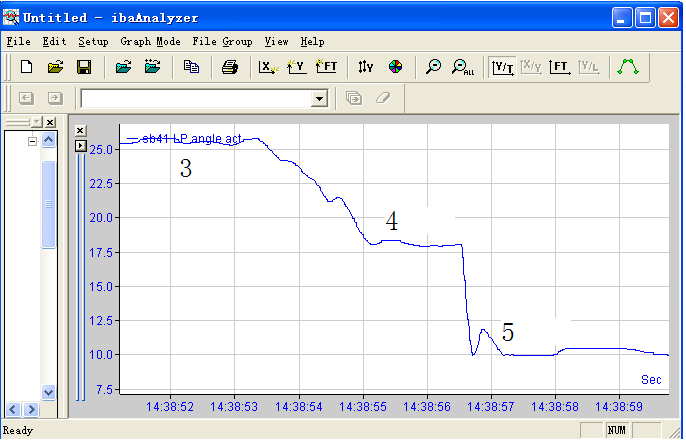Open the Graph Mode menu
The width and height of the screenshot is (686, 445).
150,42
